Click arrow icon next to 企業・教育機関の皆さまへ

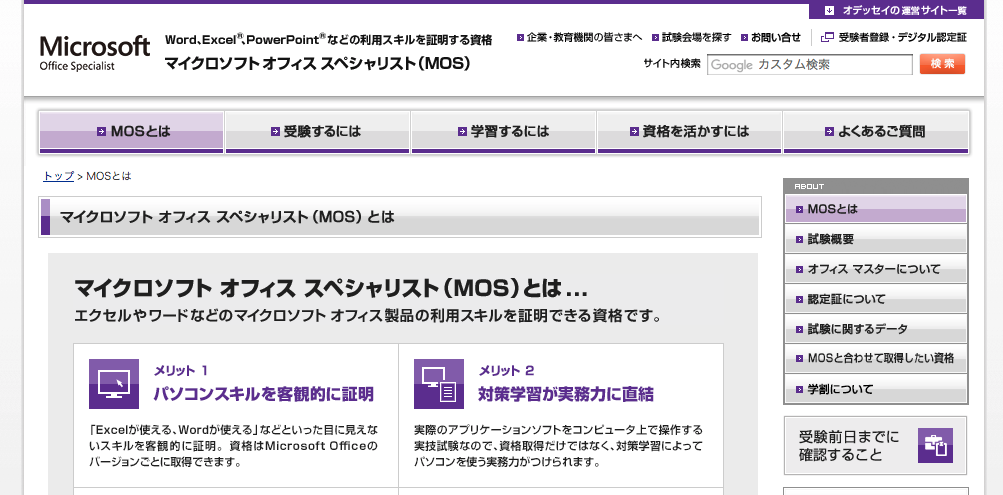pos(521,38)
